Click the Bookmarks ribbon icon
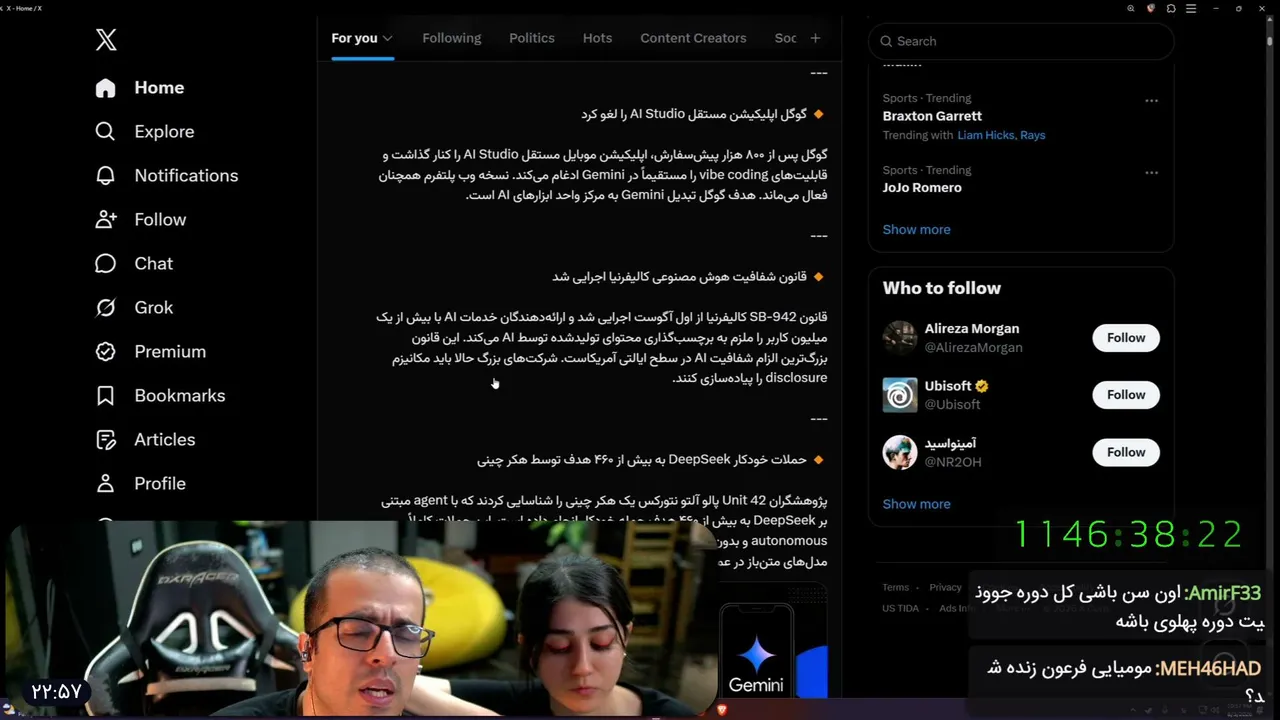The width and height of the screenshot is (1280, 720). tap(105, 396)
